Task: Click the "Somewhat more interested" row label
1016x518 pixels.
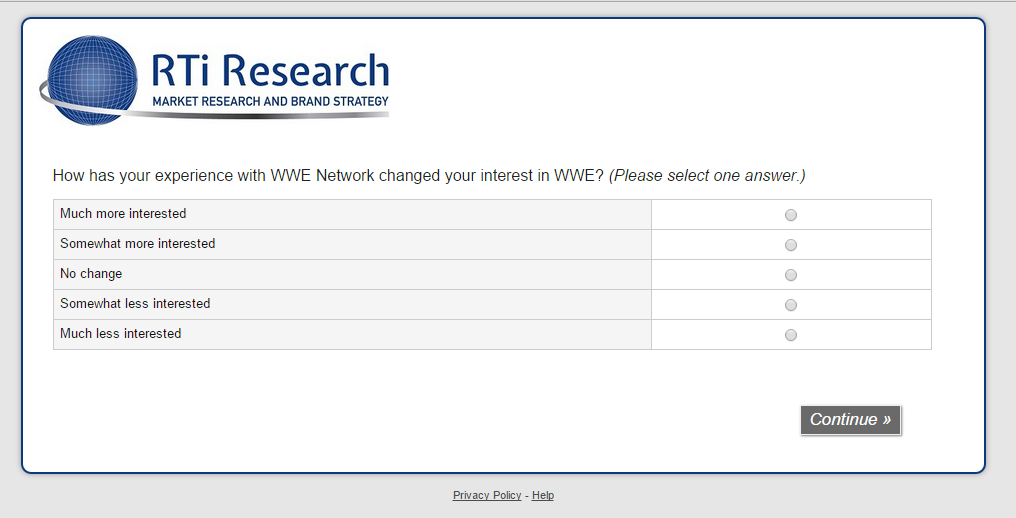Action: (x=137, y=244)
